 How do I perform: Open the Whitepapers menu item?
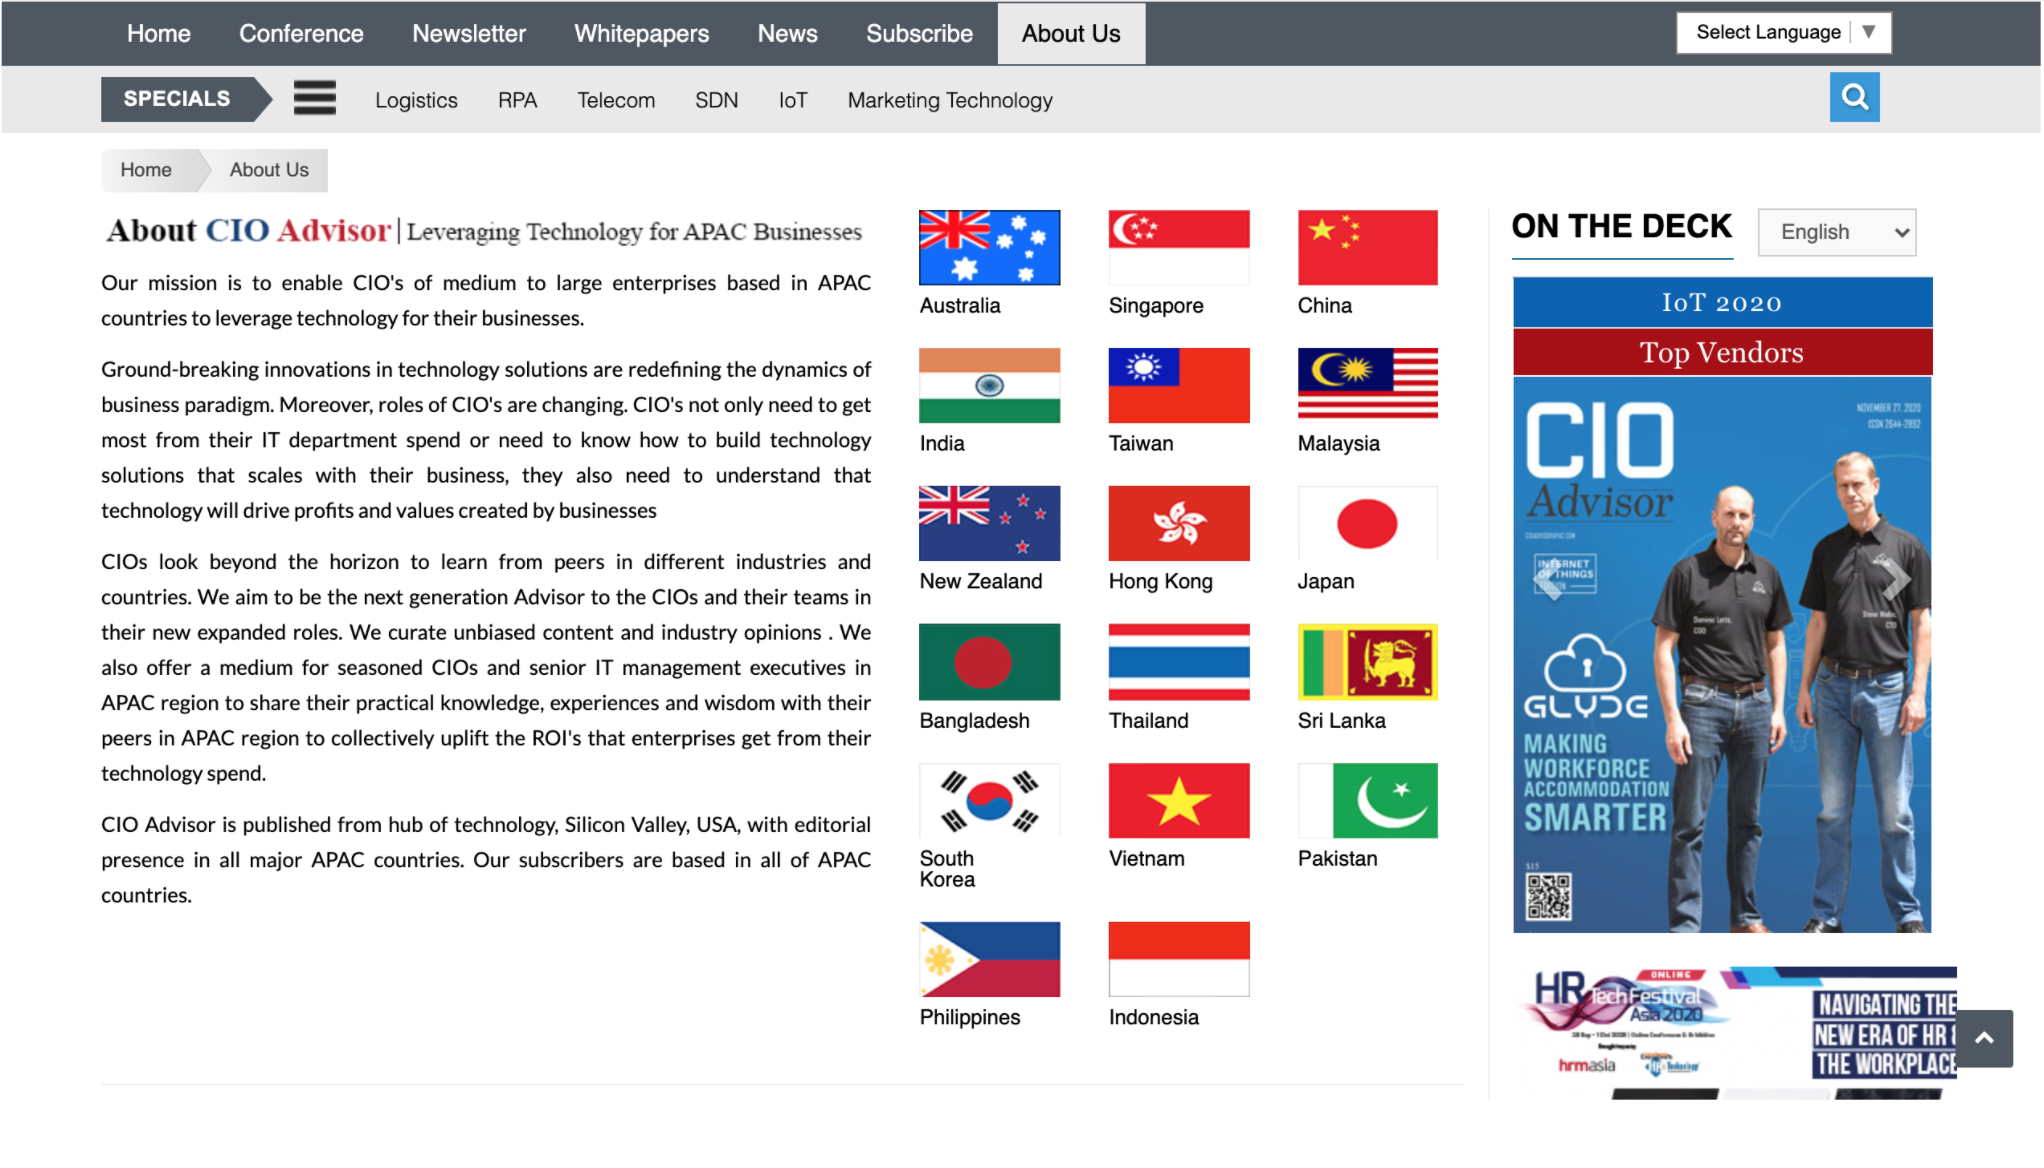(x=641, y=34)
